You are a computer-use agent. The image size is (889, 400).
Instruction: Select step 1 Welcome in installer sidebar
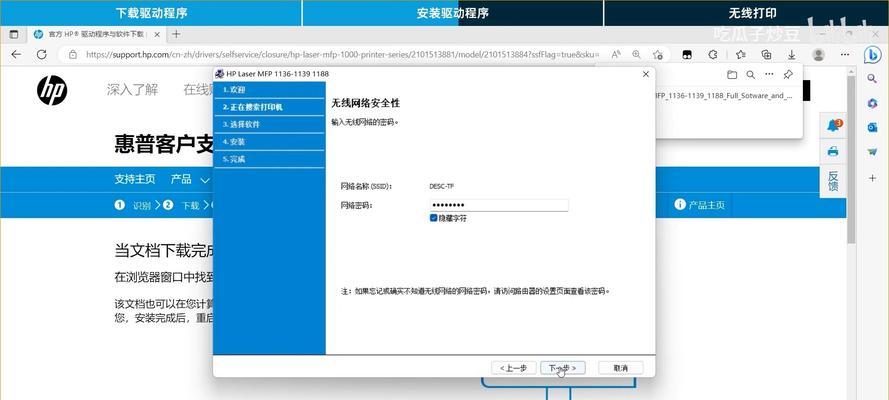[269, 90]
